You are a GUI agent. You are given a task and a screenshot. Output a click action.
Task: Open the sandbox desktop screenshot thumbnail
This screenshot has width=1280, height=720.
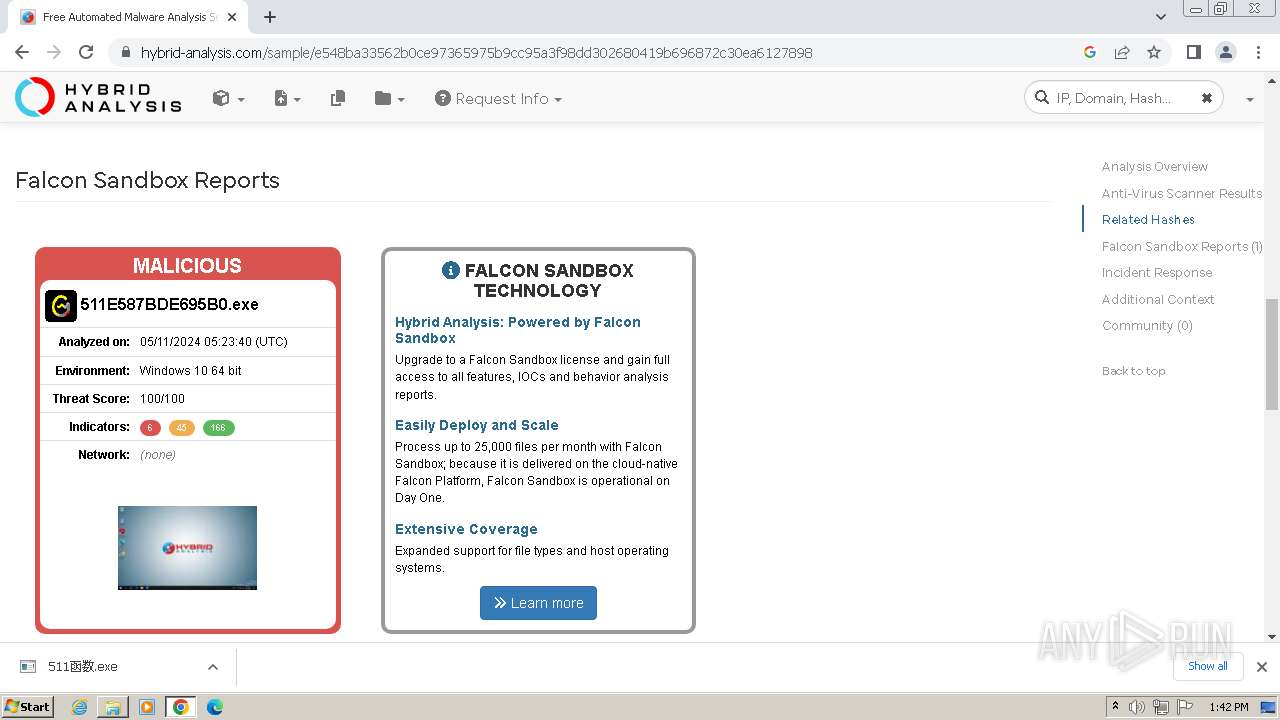(x=187, y=548)
